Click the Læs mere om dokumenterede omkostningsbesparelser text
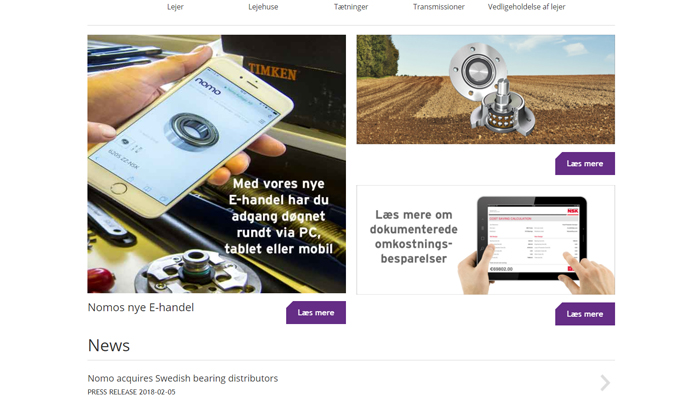The height and width of the screenshot is (403, 692). 414,237
